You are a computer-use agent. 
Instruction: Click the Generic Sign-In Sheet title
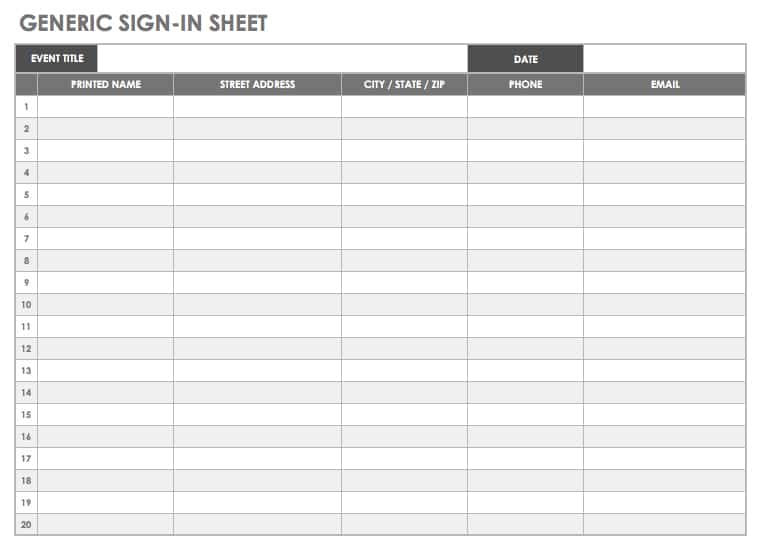pyautogui.click(x=144, y=23)
